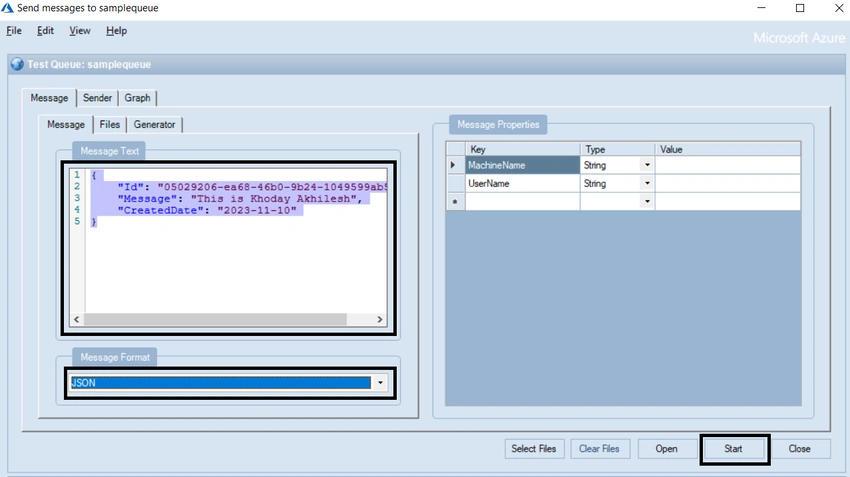
Task: Open the Edit menu
Action: (x=45, y=31)
